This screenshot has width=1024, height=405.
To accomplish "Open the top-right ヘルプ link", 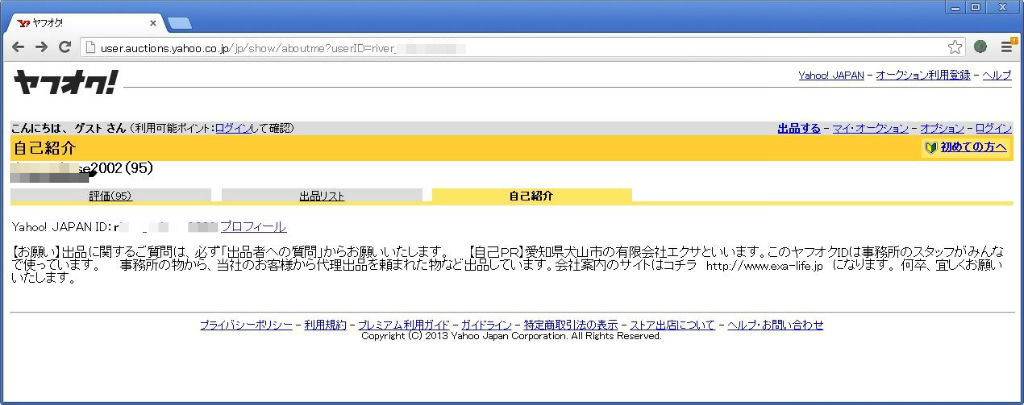I will click(997, 76).
